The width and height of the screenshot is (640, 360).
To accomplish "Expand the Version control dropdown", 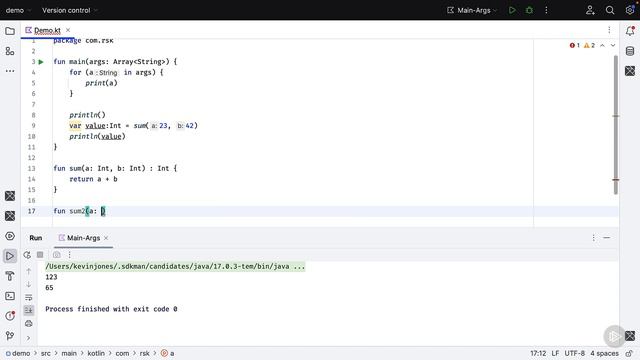I will pos(70,10).
